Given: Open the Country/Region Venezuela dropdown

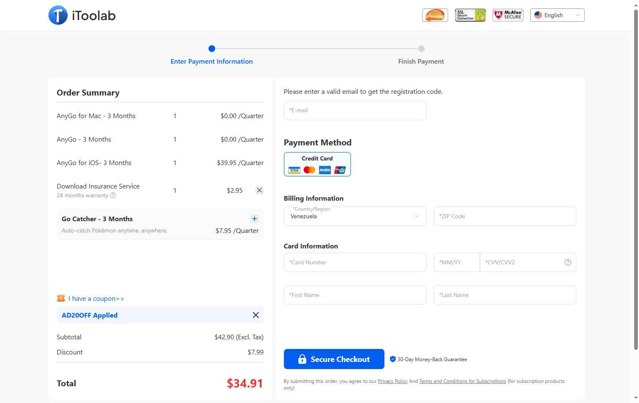Looking at the screenshot, I should [355, 216].
